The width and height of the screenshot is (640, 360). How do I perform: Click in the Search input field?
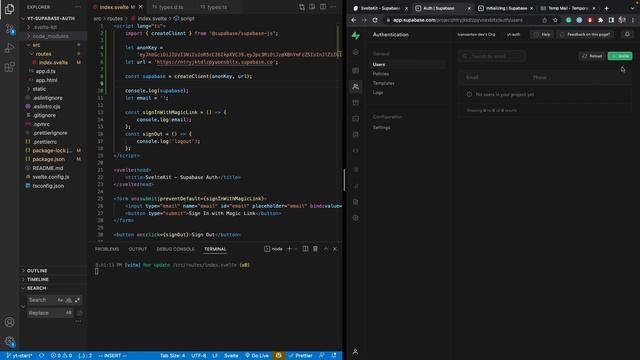click(x=42, y=300)
